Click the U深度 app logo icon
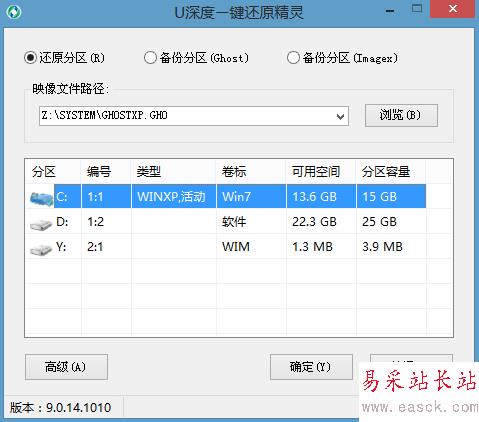The width and height of the screenshot is (479, 422). 14,12
